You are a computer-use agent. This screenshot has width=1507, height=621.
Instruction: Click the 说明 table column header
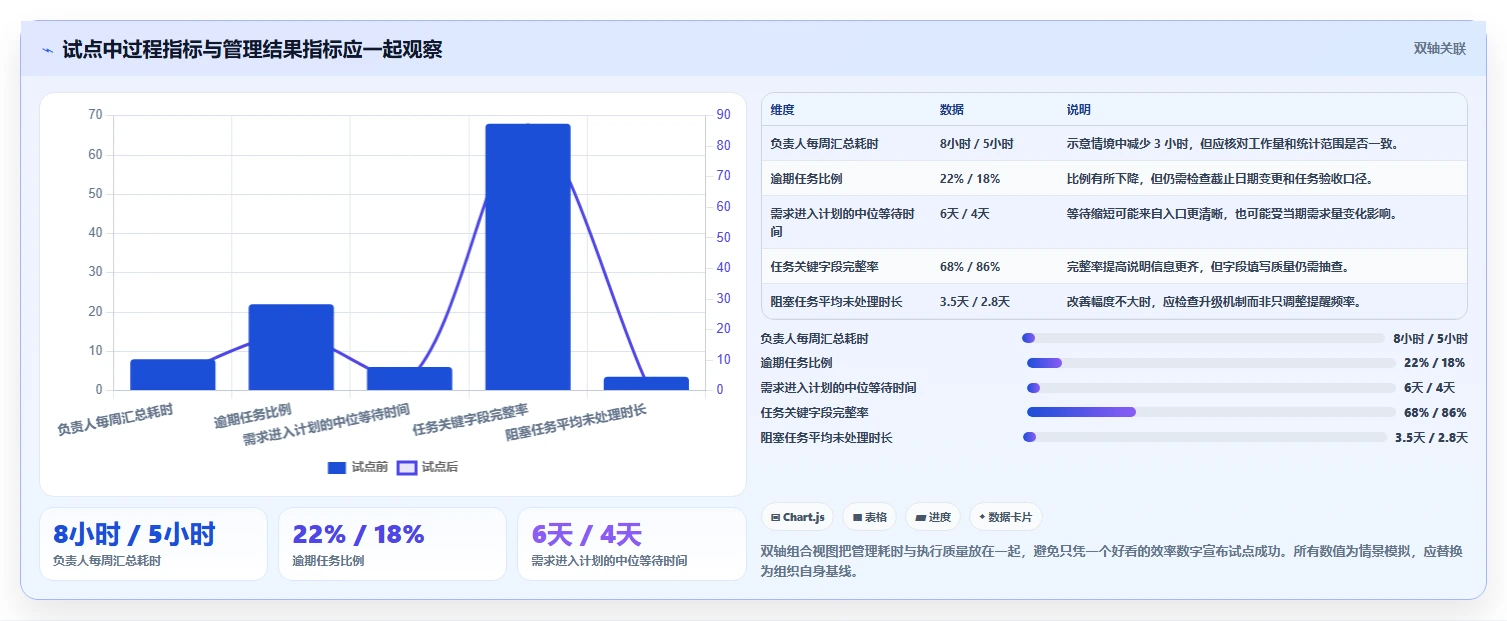pos(1079,110)
